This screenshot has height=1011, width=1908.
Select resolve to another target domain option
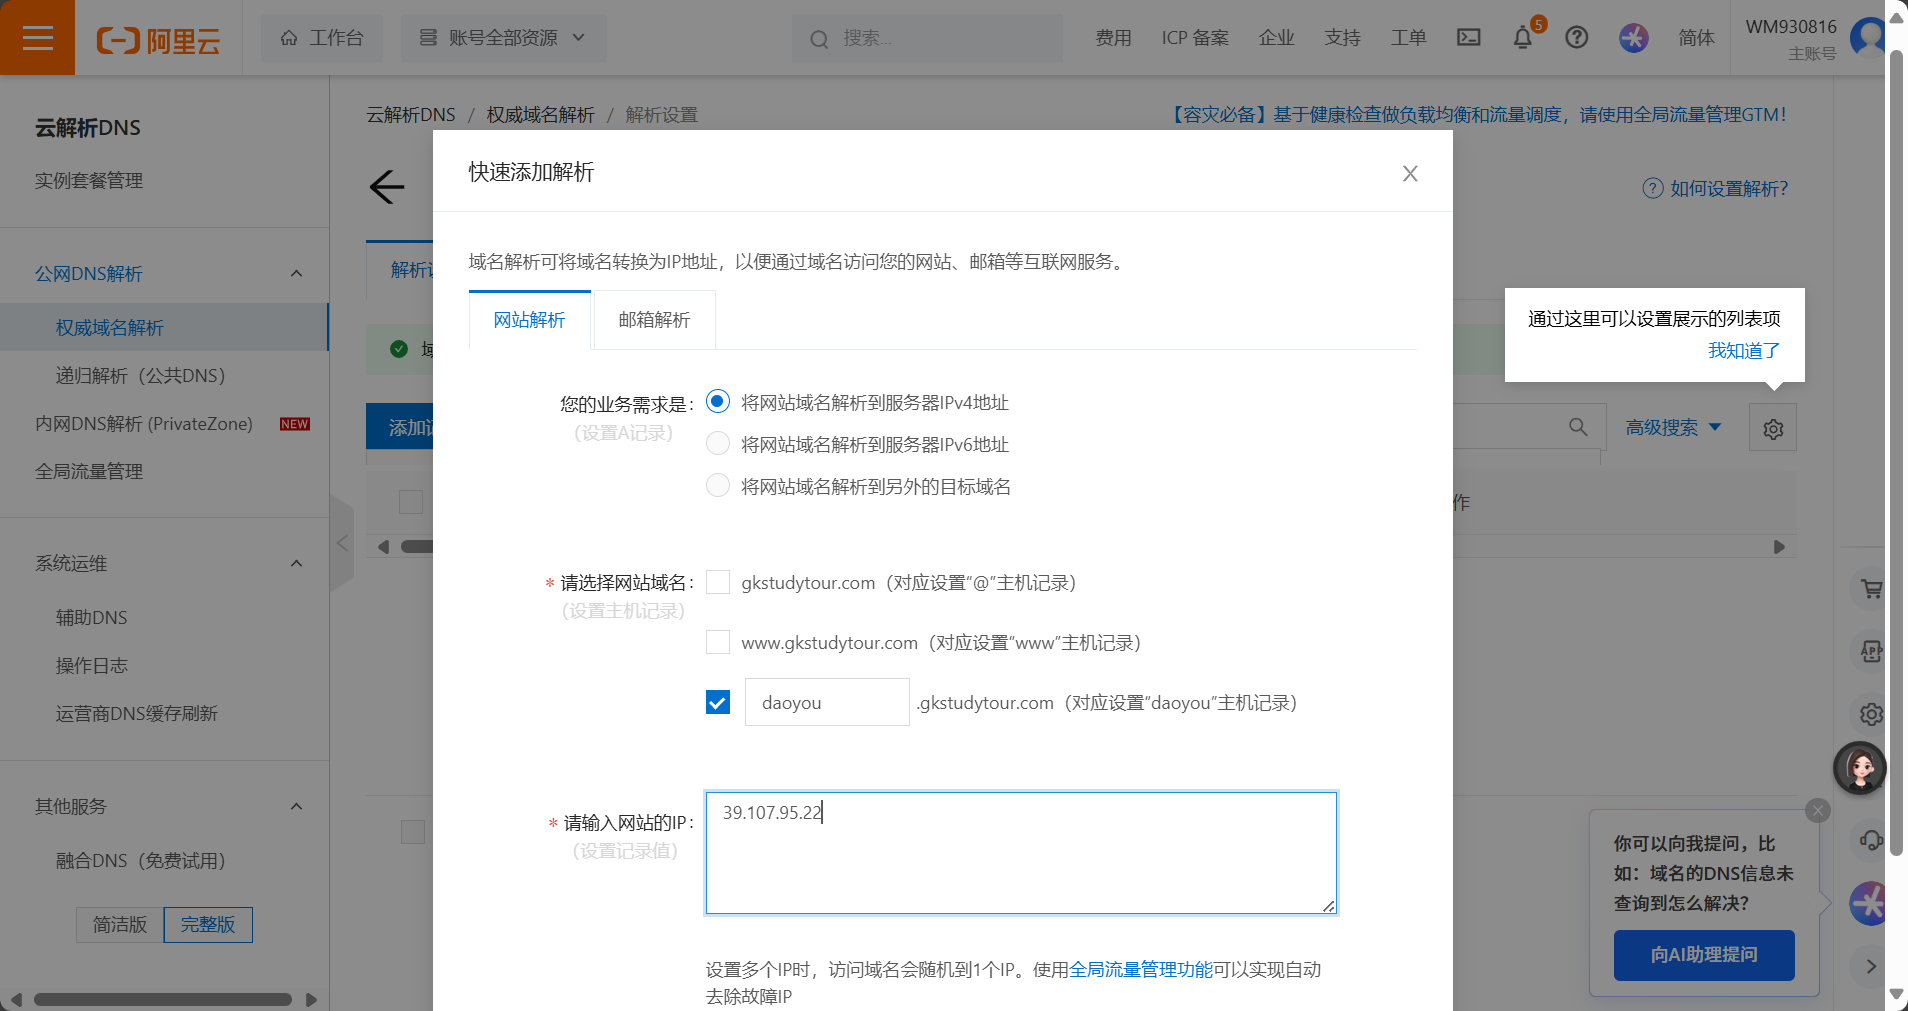click(x=718, y=485)
